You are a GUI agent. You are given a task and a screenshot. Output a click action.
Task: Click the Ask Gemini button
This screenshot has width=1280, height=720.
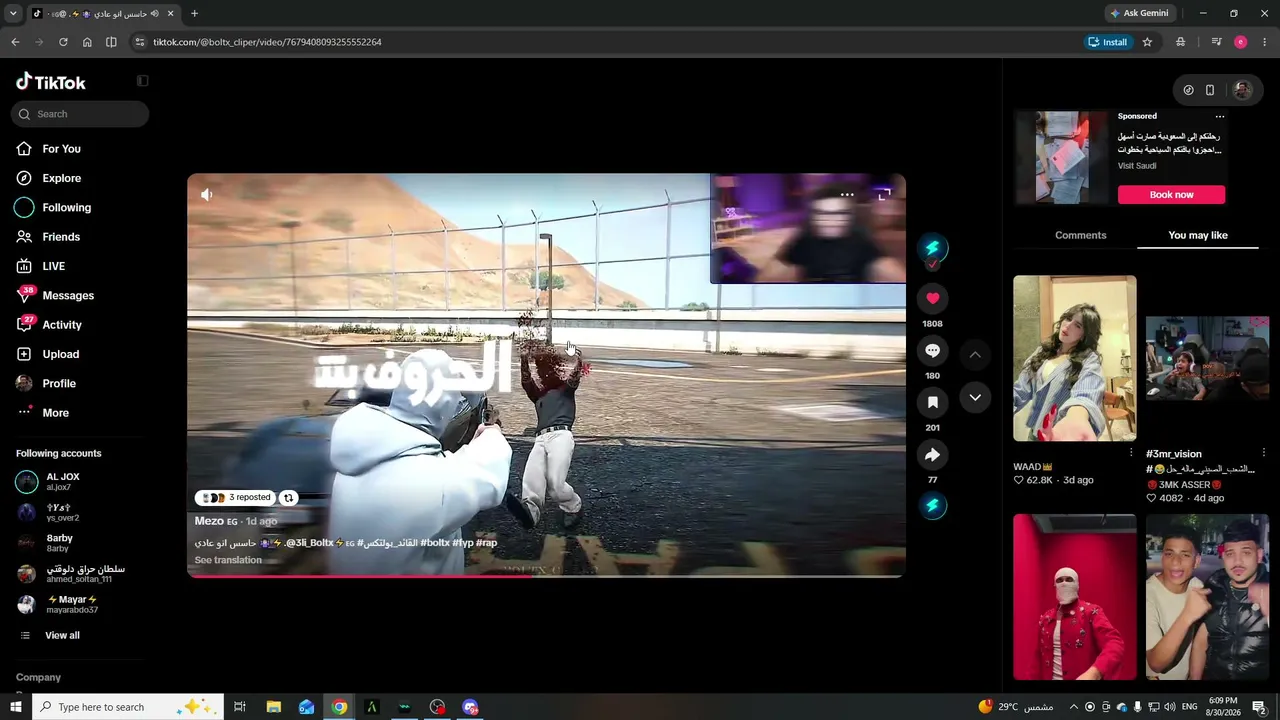click(x=1138, y=14)
